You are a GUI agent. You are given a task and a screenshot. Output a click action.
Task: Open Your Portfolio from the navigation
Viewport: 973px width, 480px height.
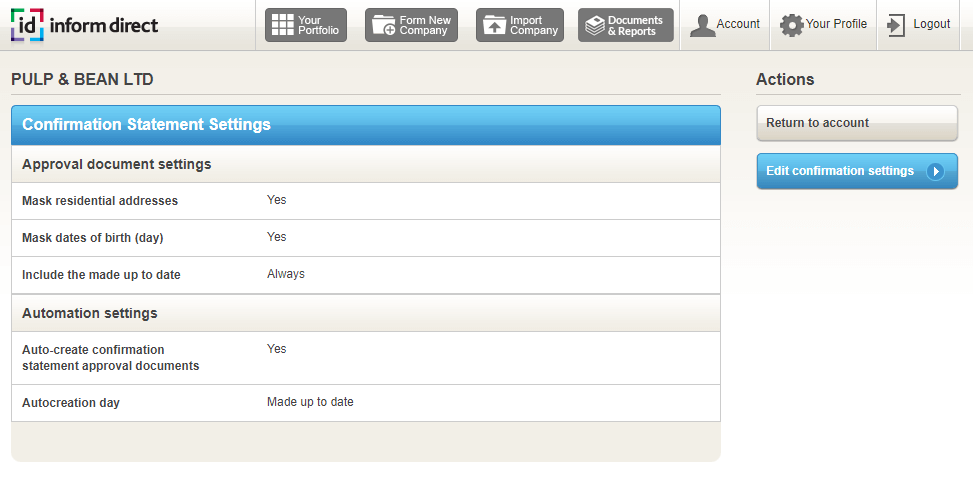click(x=306, y=25)
